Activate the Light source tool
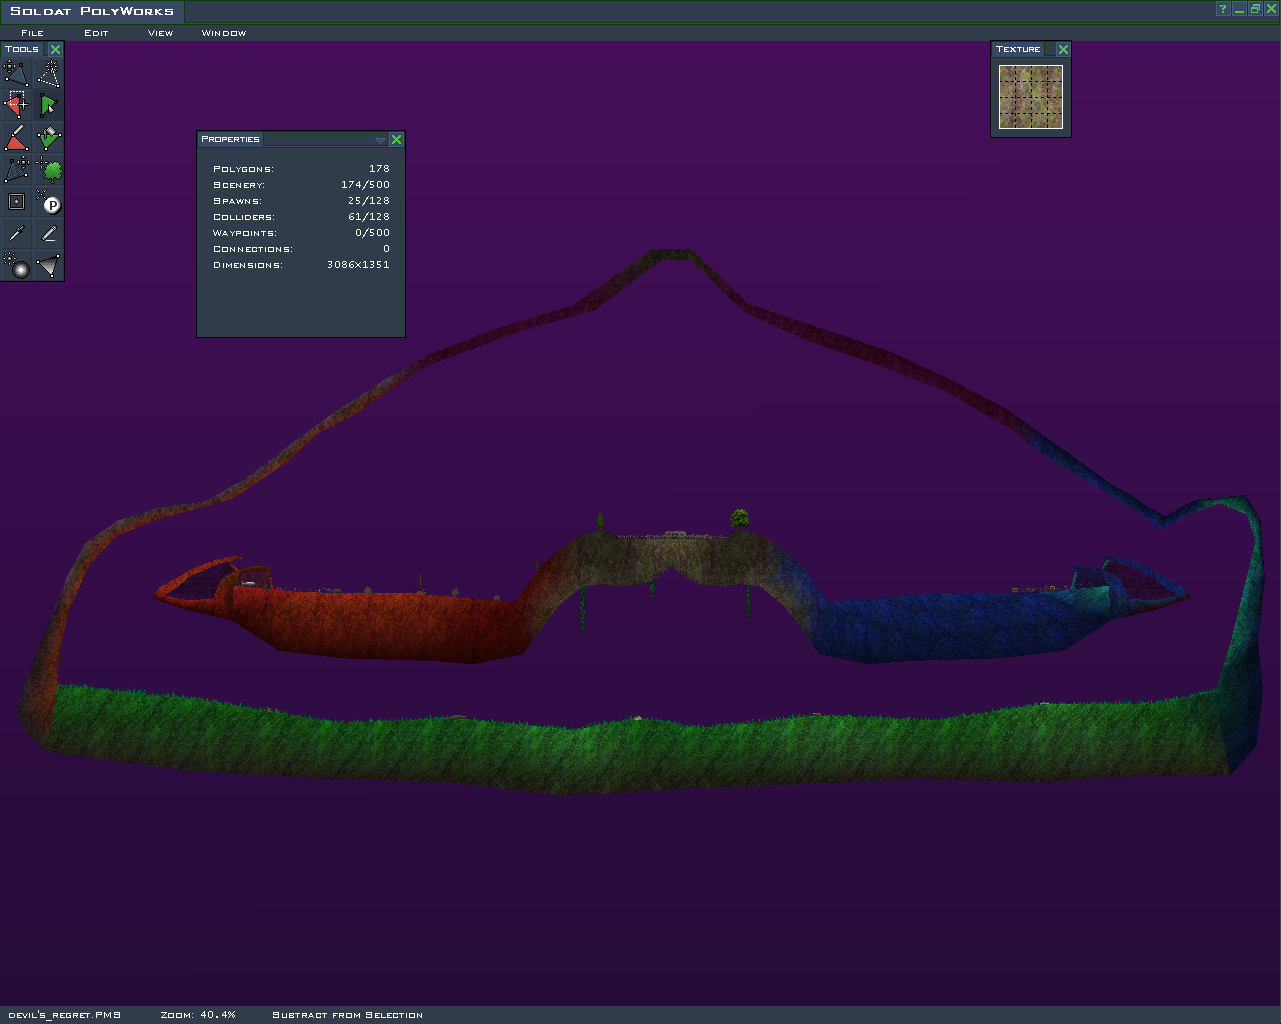Viewport: 1281px width, 1024px height. click(x=16, y=266)
